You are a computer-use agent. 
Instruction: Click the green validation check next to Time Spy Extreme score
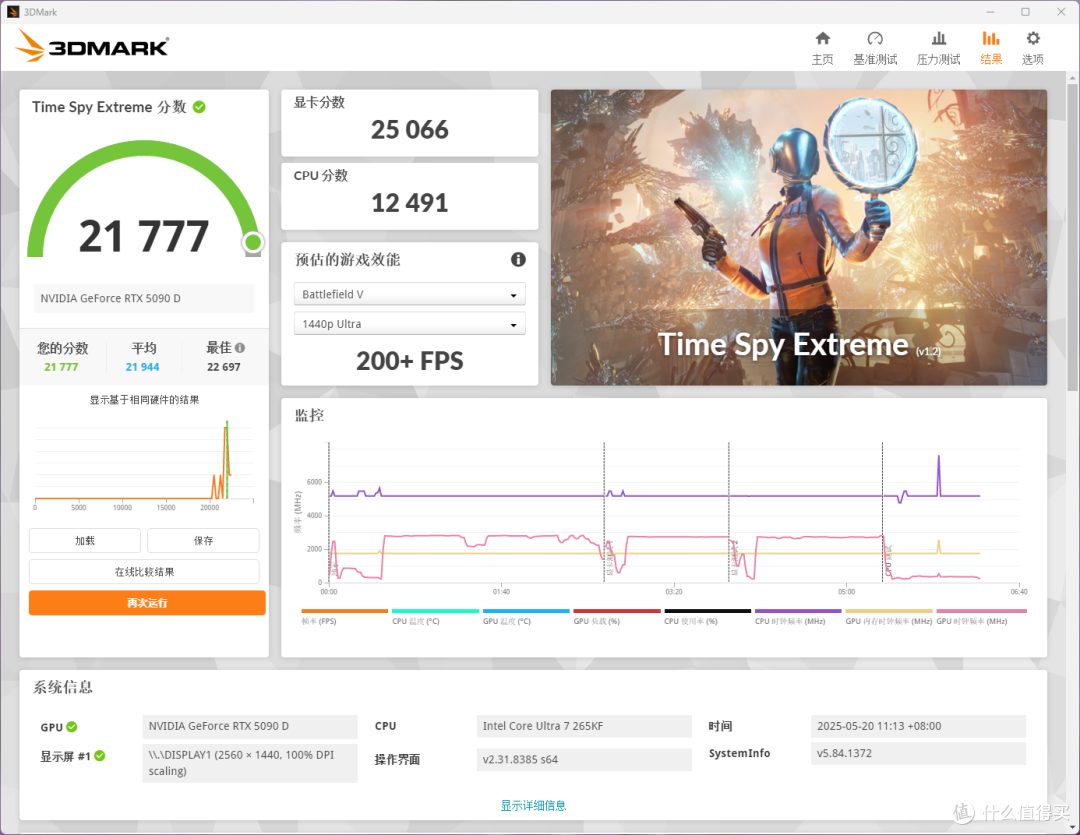click(199, 107)
